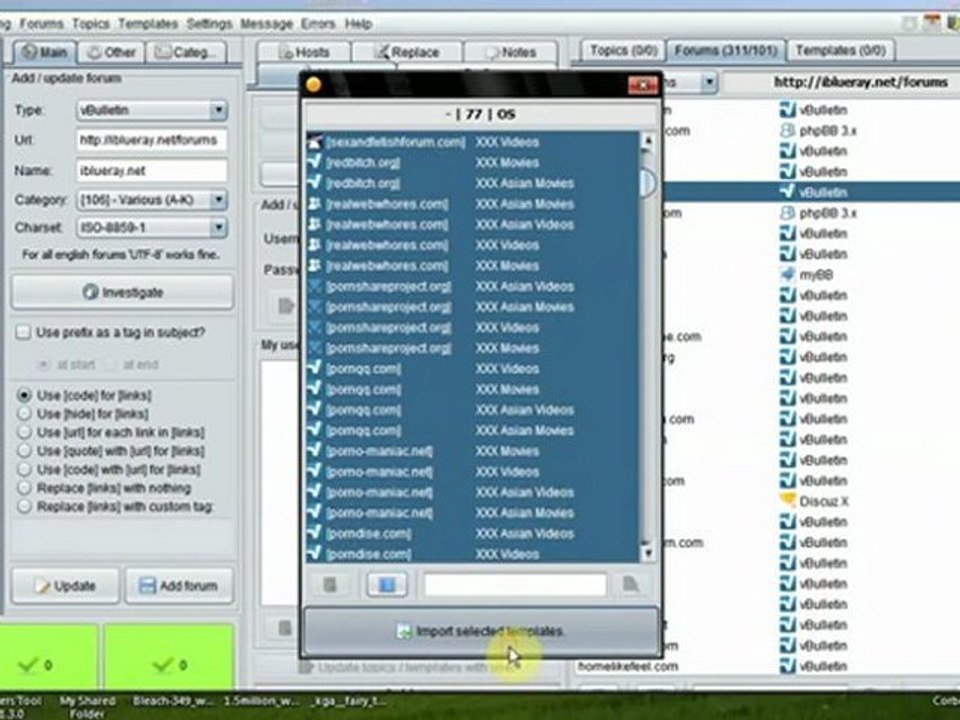Image resolution: width=960 pixels, height=720 pixels.
Task: Click the Investigate globe icon
Action: [x=90, y=292]
